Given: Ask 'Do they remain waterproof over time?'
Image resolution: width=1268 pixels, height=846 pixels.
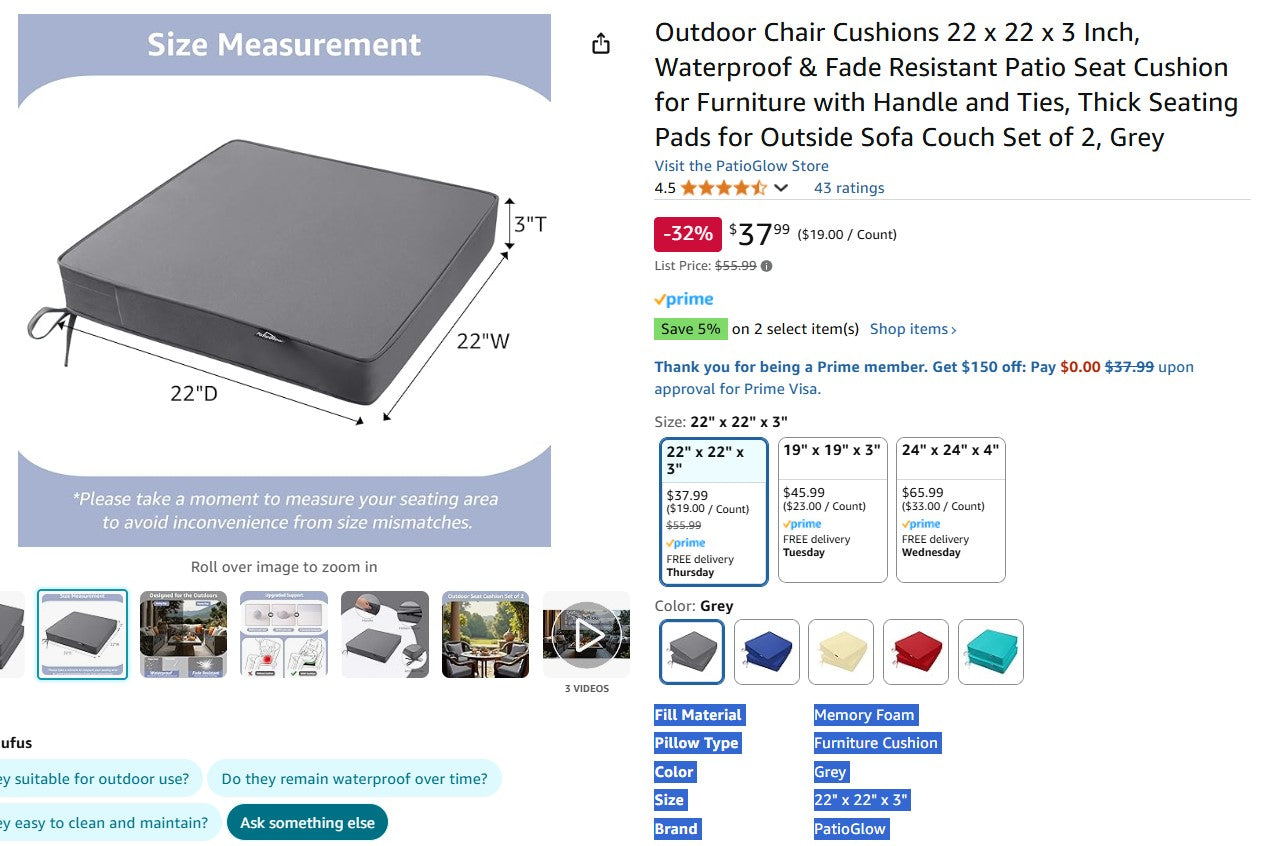Looking at the screenshot, I should click(354, 779).
